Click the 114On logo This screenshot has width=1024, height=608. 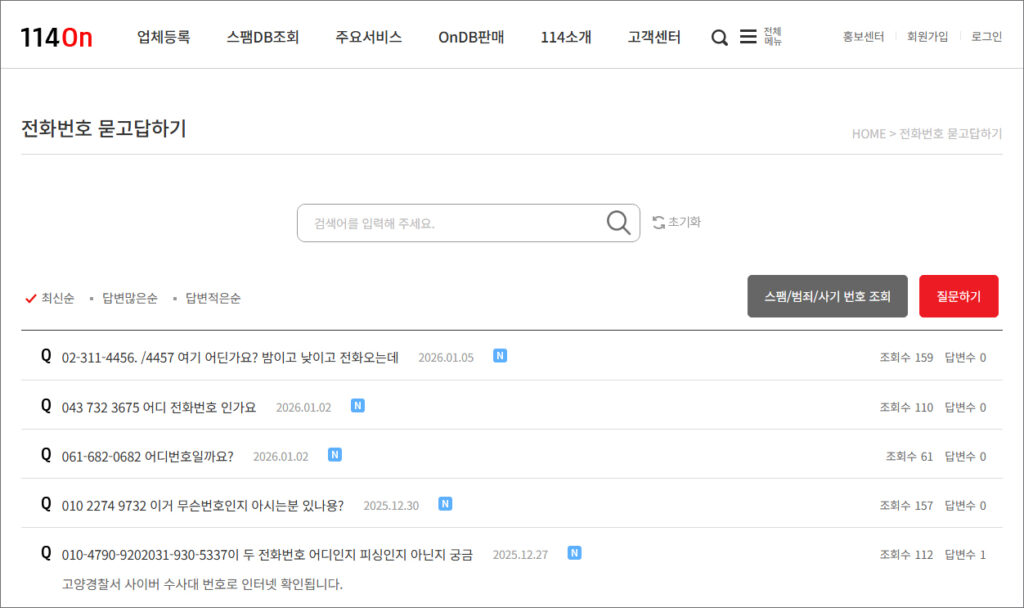tap(56, 37)
